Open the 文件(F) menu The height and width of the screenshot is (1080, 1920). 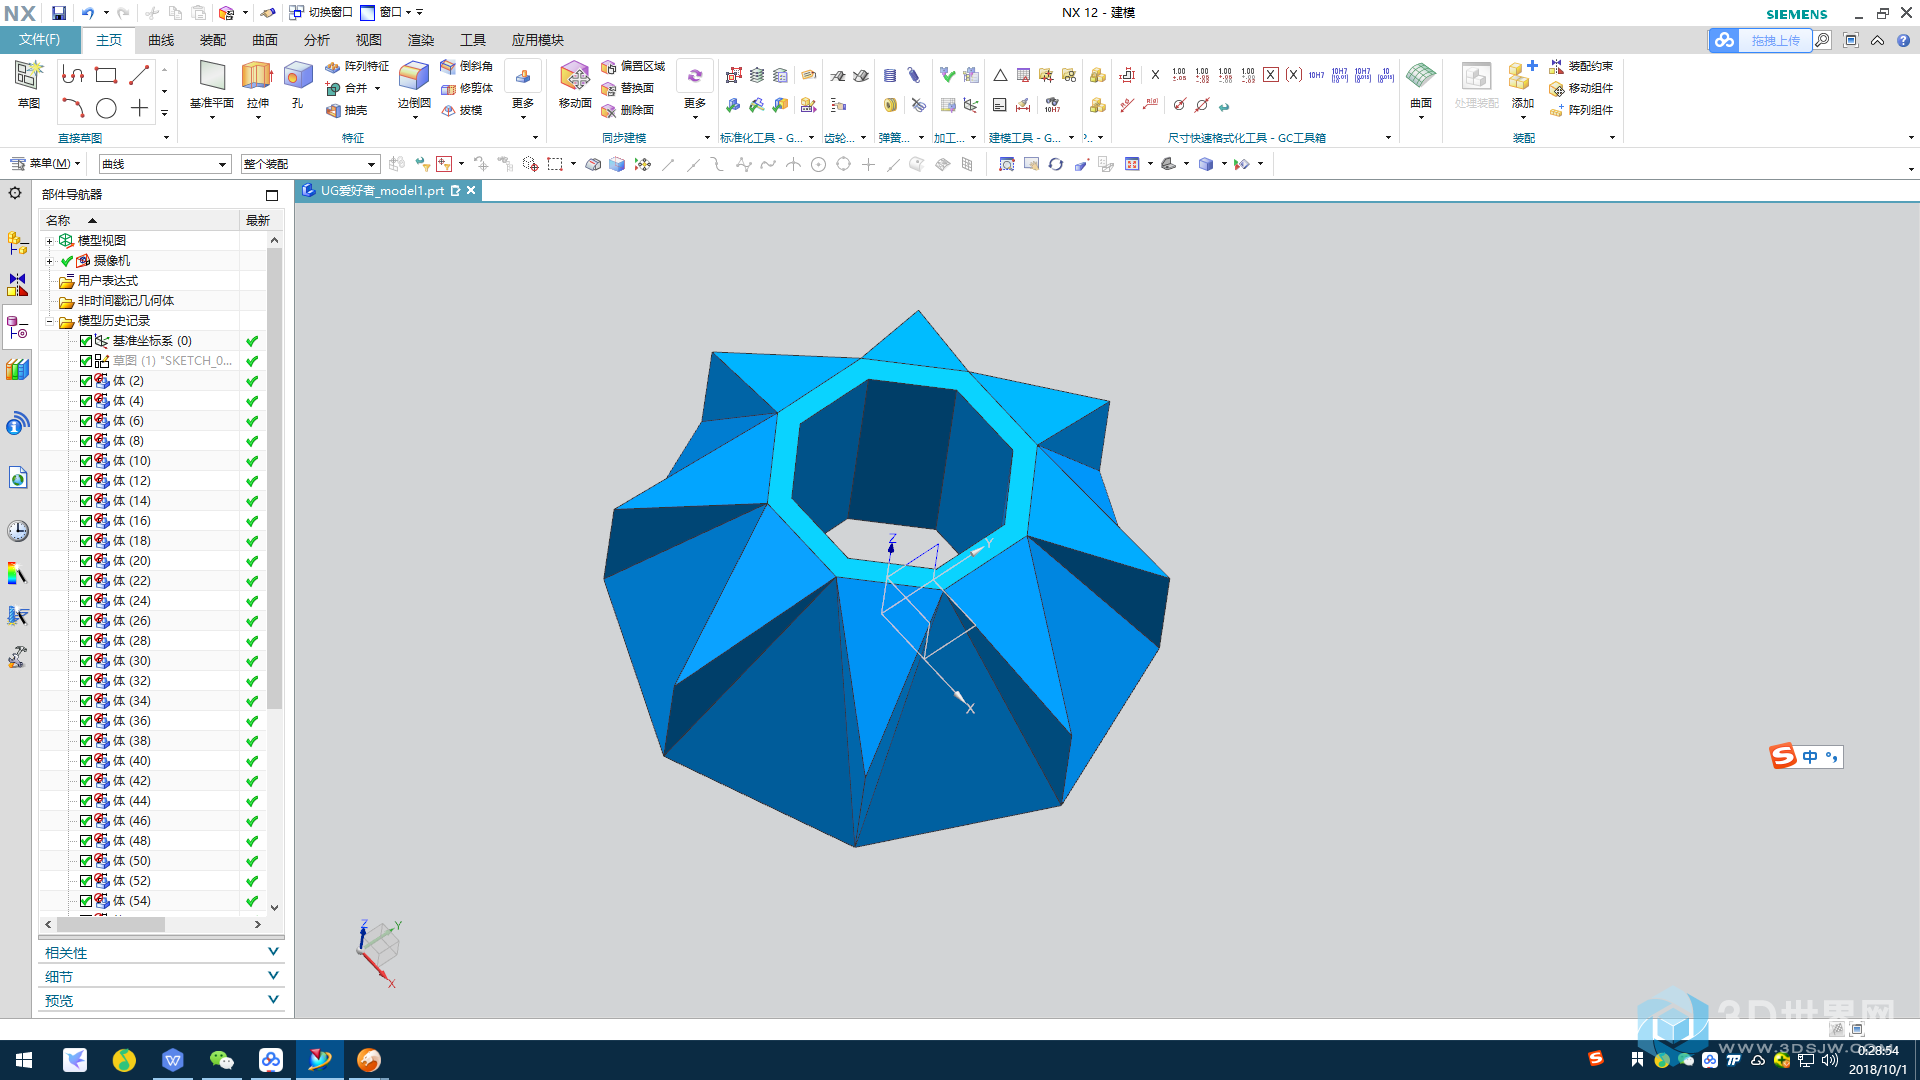pos(40,40)
